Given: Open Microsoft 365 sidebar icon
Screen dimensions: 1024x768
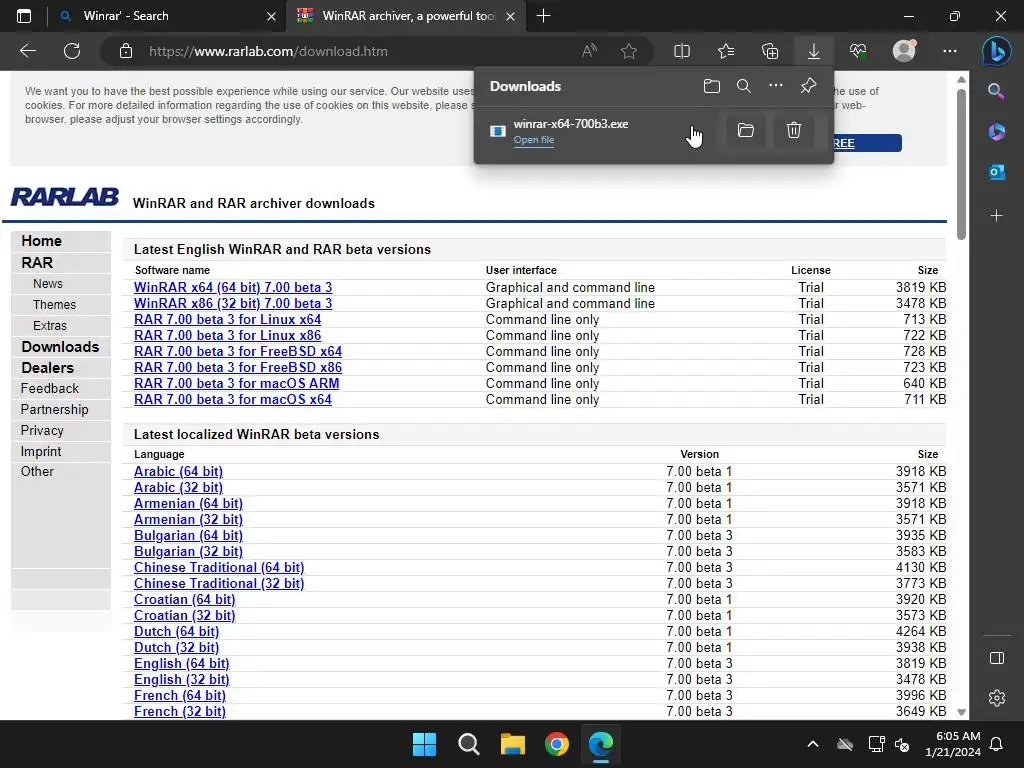Looking at the screenshot, I should click(x=997, y=131).
